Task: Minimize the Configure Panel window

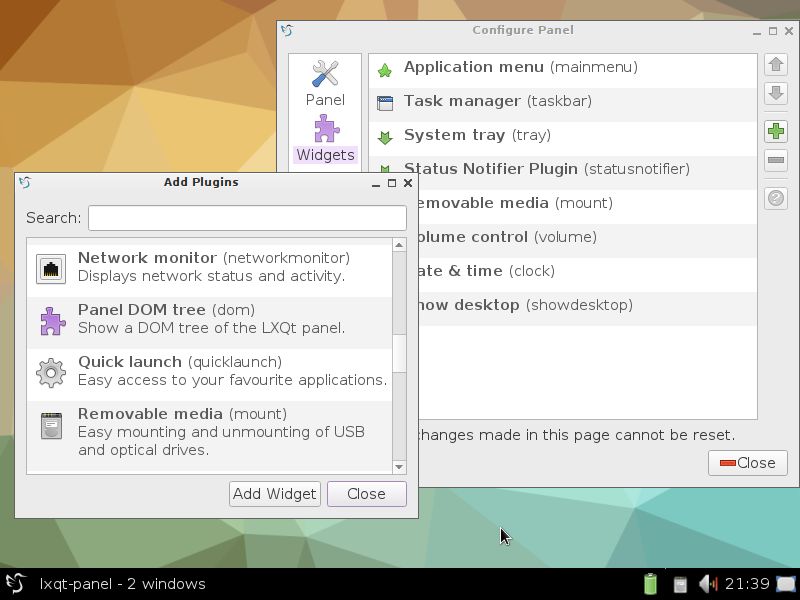Action: (x=757, y=32)
